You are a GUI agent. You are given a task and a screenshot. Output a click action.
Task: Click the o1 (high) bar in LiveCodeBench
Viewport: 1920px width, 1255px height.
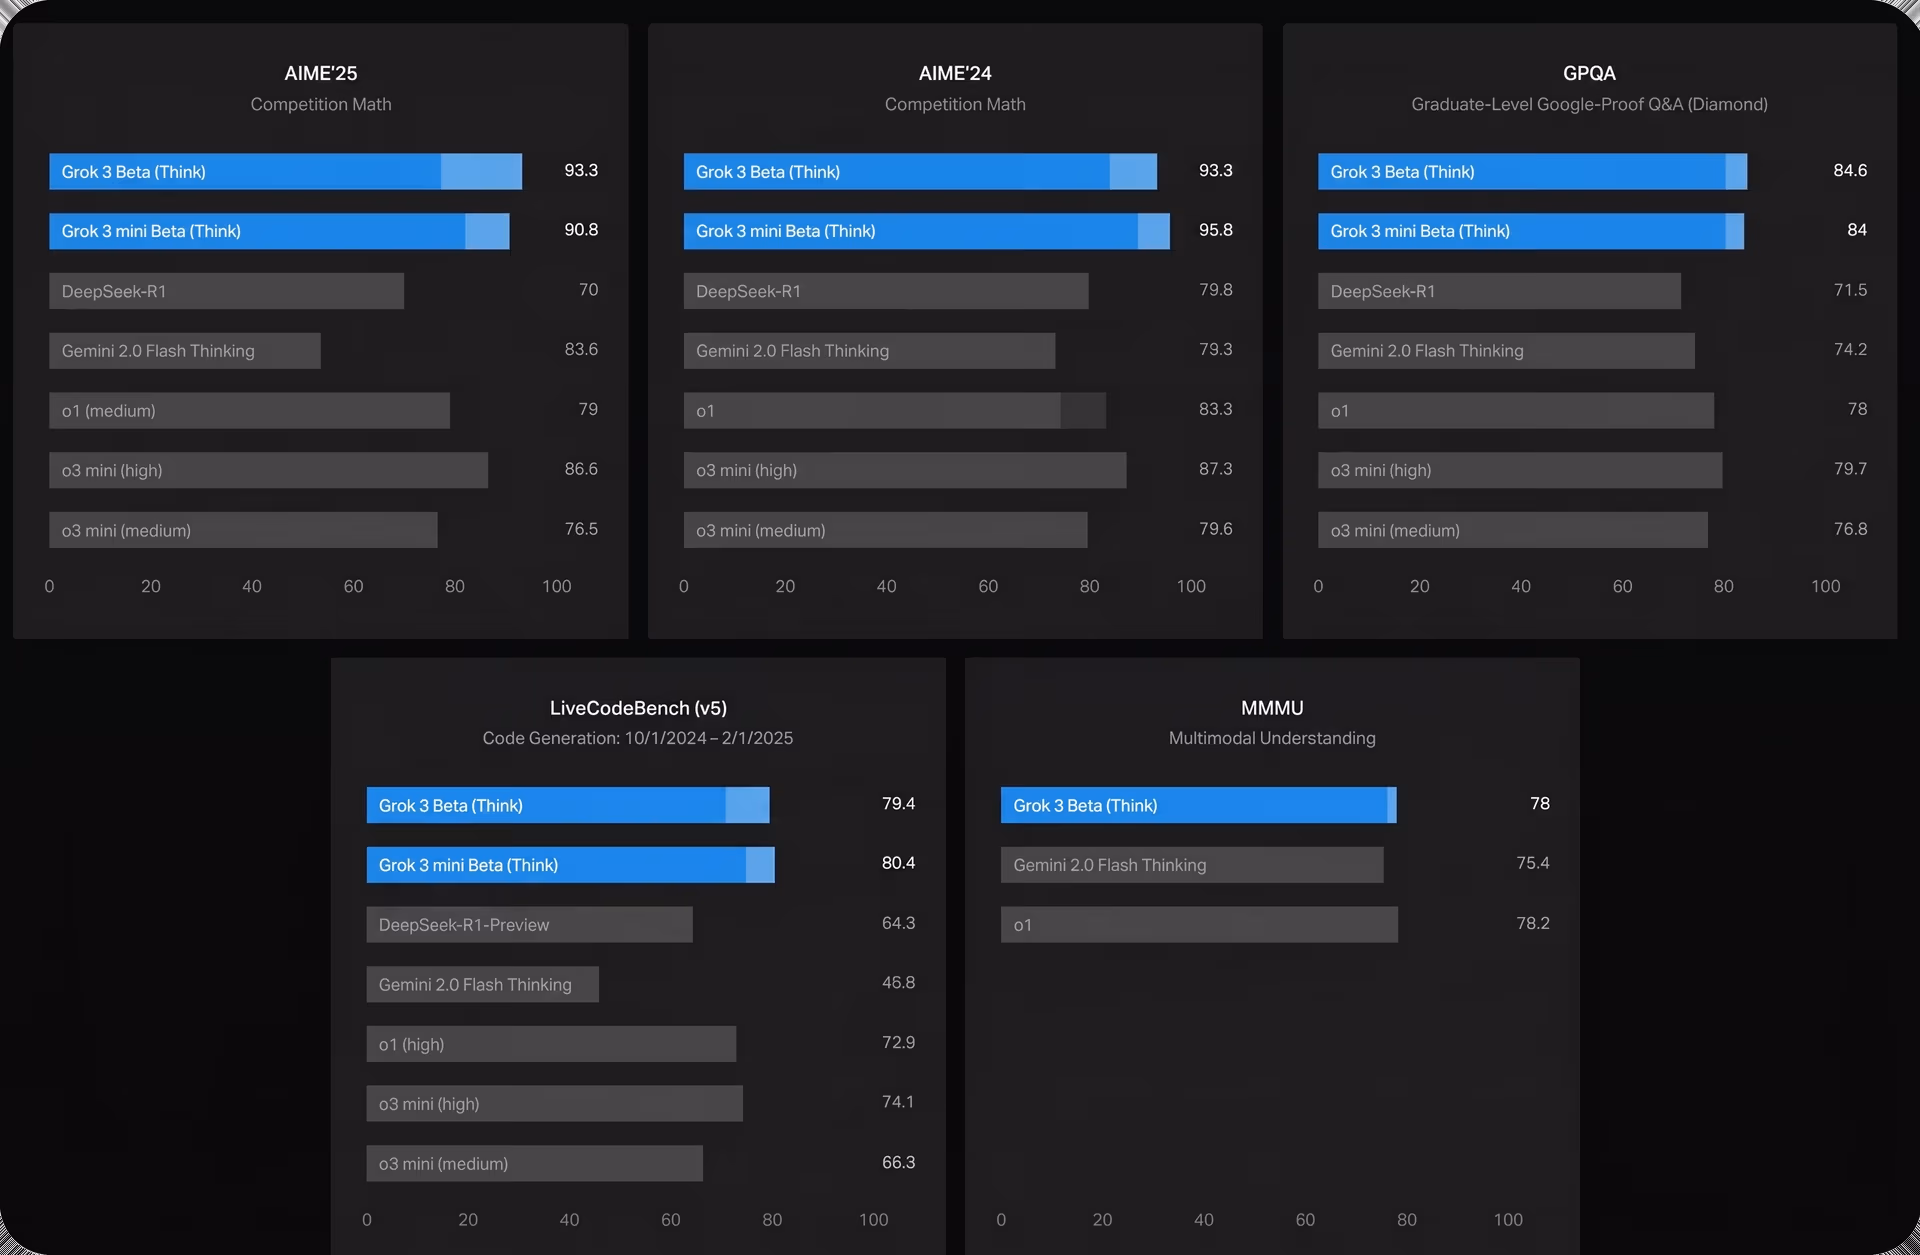coord(551,1044)
